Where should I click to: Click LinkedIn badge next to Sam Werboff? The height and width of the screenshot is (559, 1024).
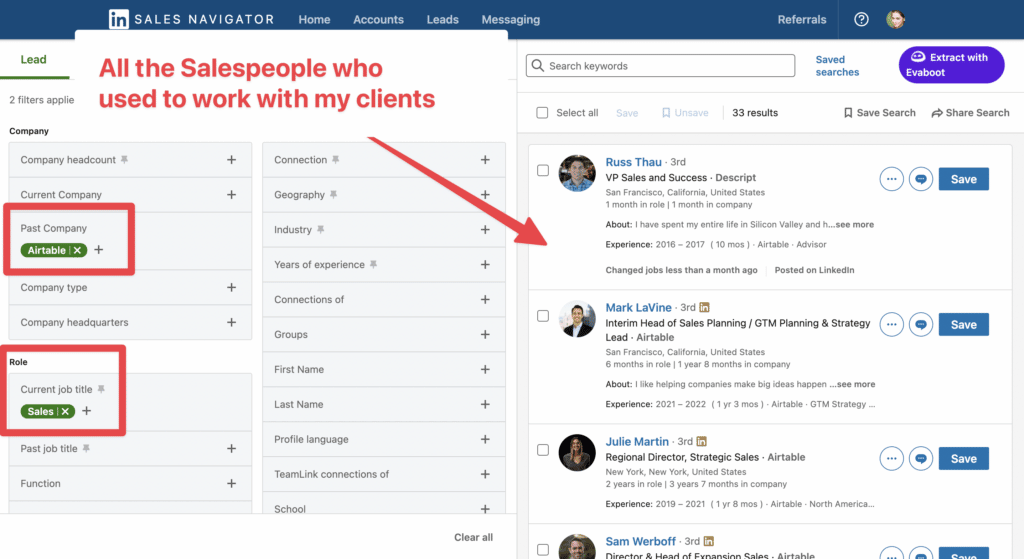coord(709,541)
